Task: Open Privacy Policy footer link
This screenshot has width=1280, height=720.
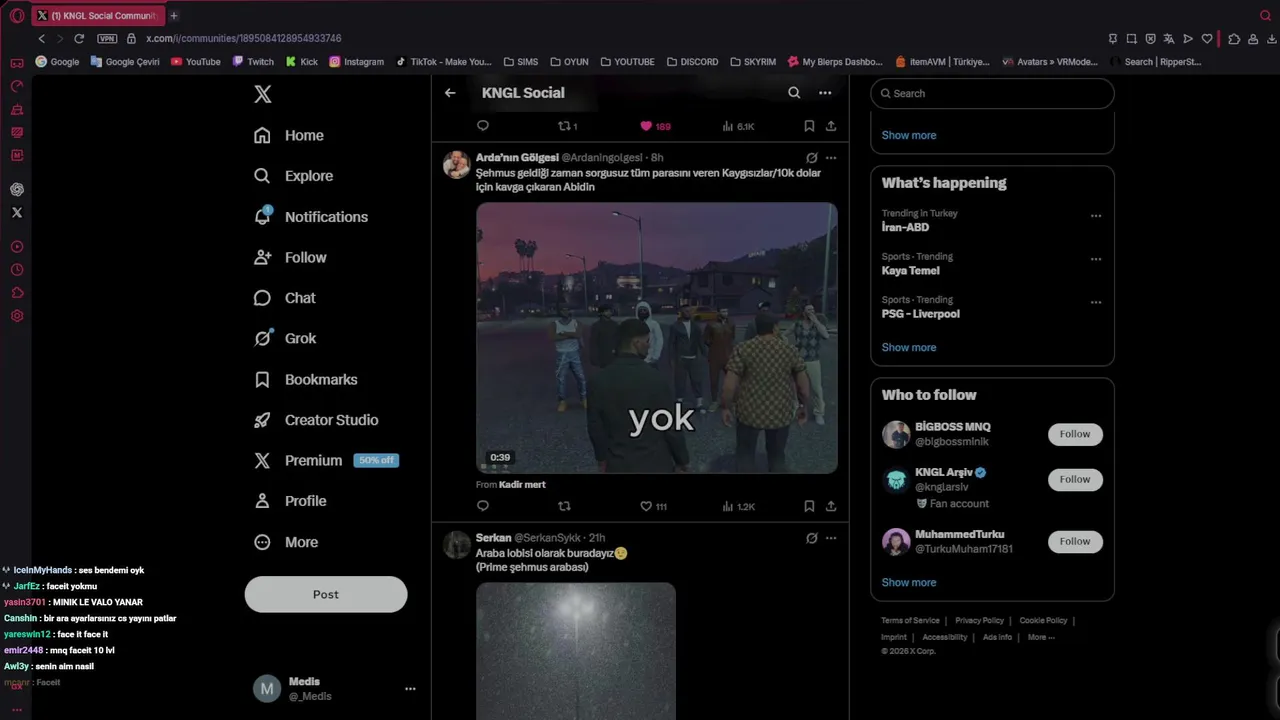Action: click(979, 621)
